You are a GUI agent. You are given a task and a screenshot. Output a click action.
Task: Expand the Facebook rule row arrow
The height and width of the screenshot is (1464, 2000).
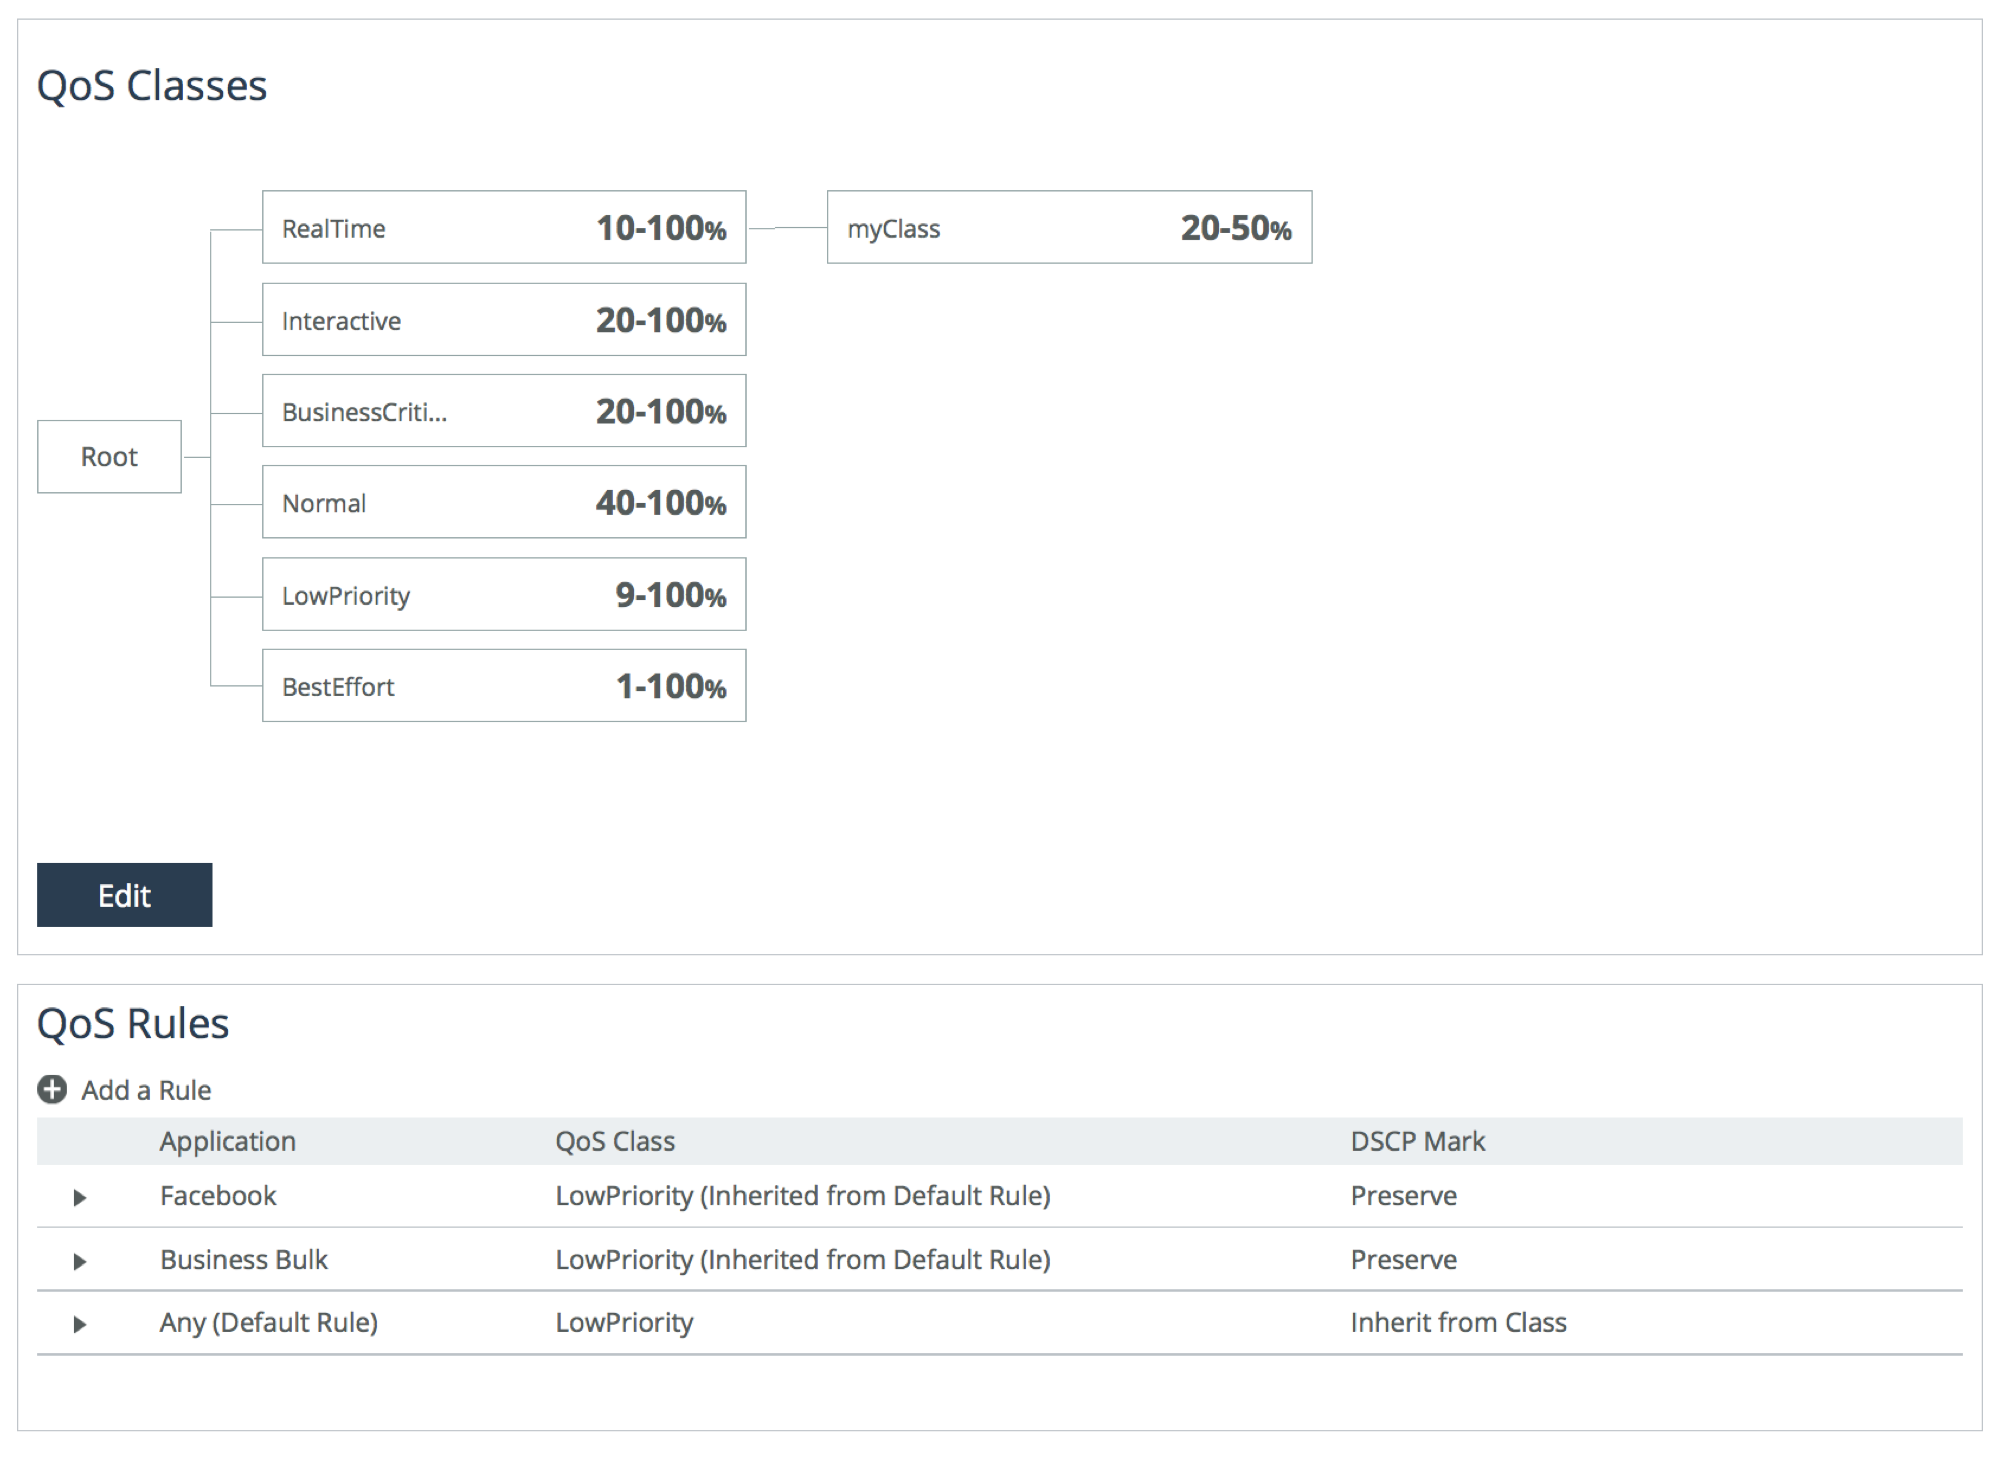pyautogui.click(x=80, y=1197)
